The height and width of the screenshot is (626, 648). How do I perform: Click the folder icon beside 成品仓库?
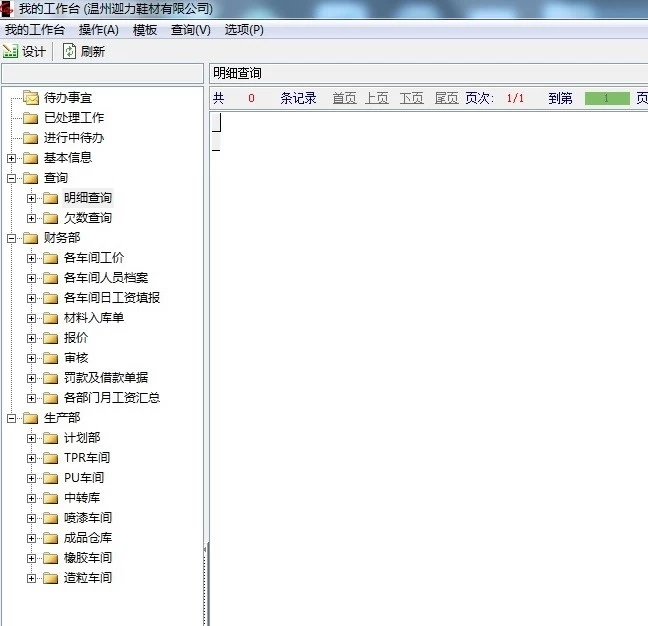point(50,538)
